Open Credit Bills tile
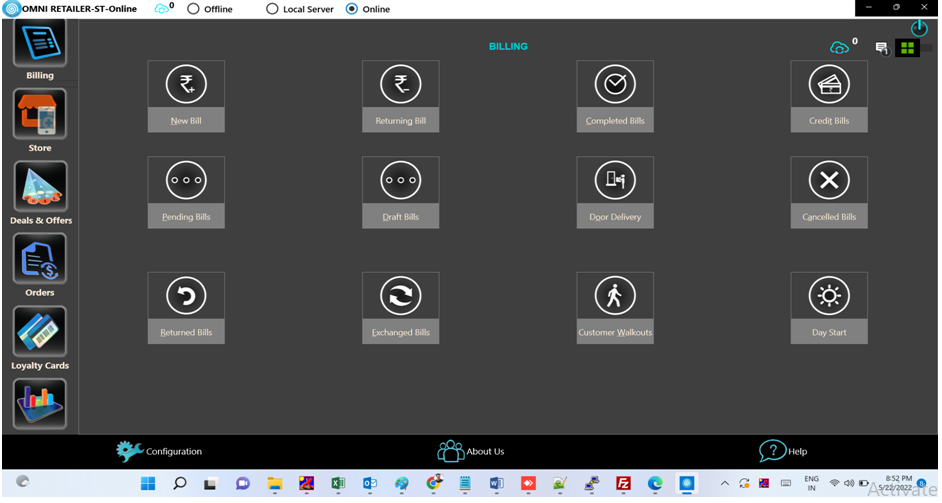Image resolution: width=942 pixels, height=503 pixels. (x=829, y=96)
